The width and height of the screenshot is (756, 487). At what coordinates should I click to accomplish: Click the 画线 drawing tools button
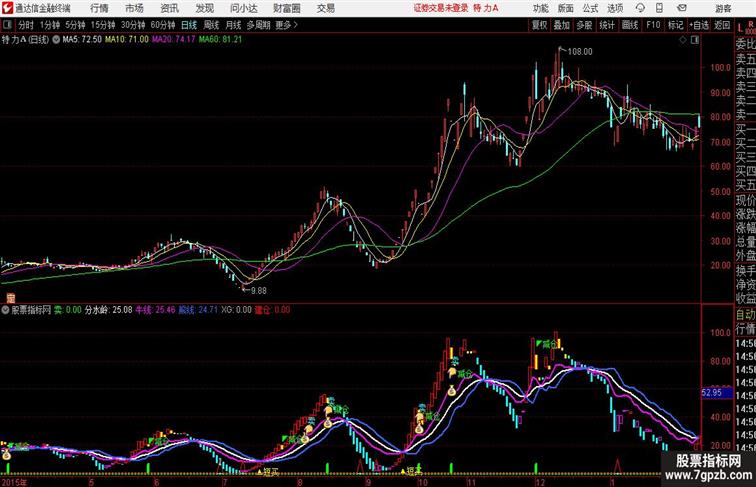630,25
